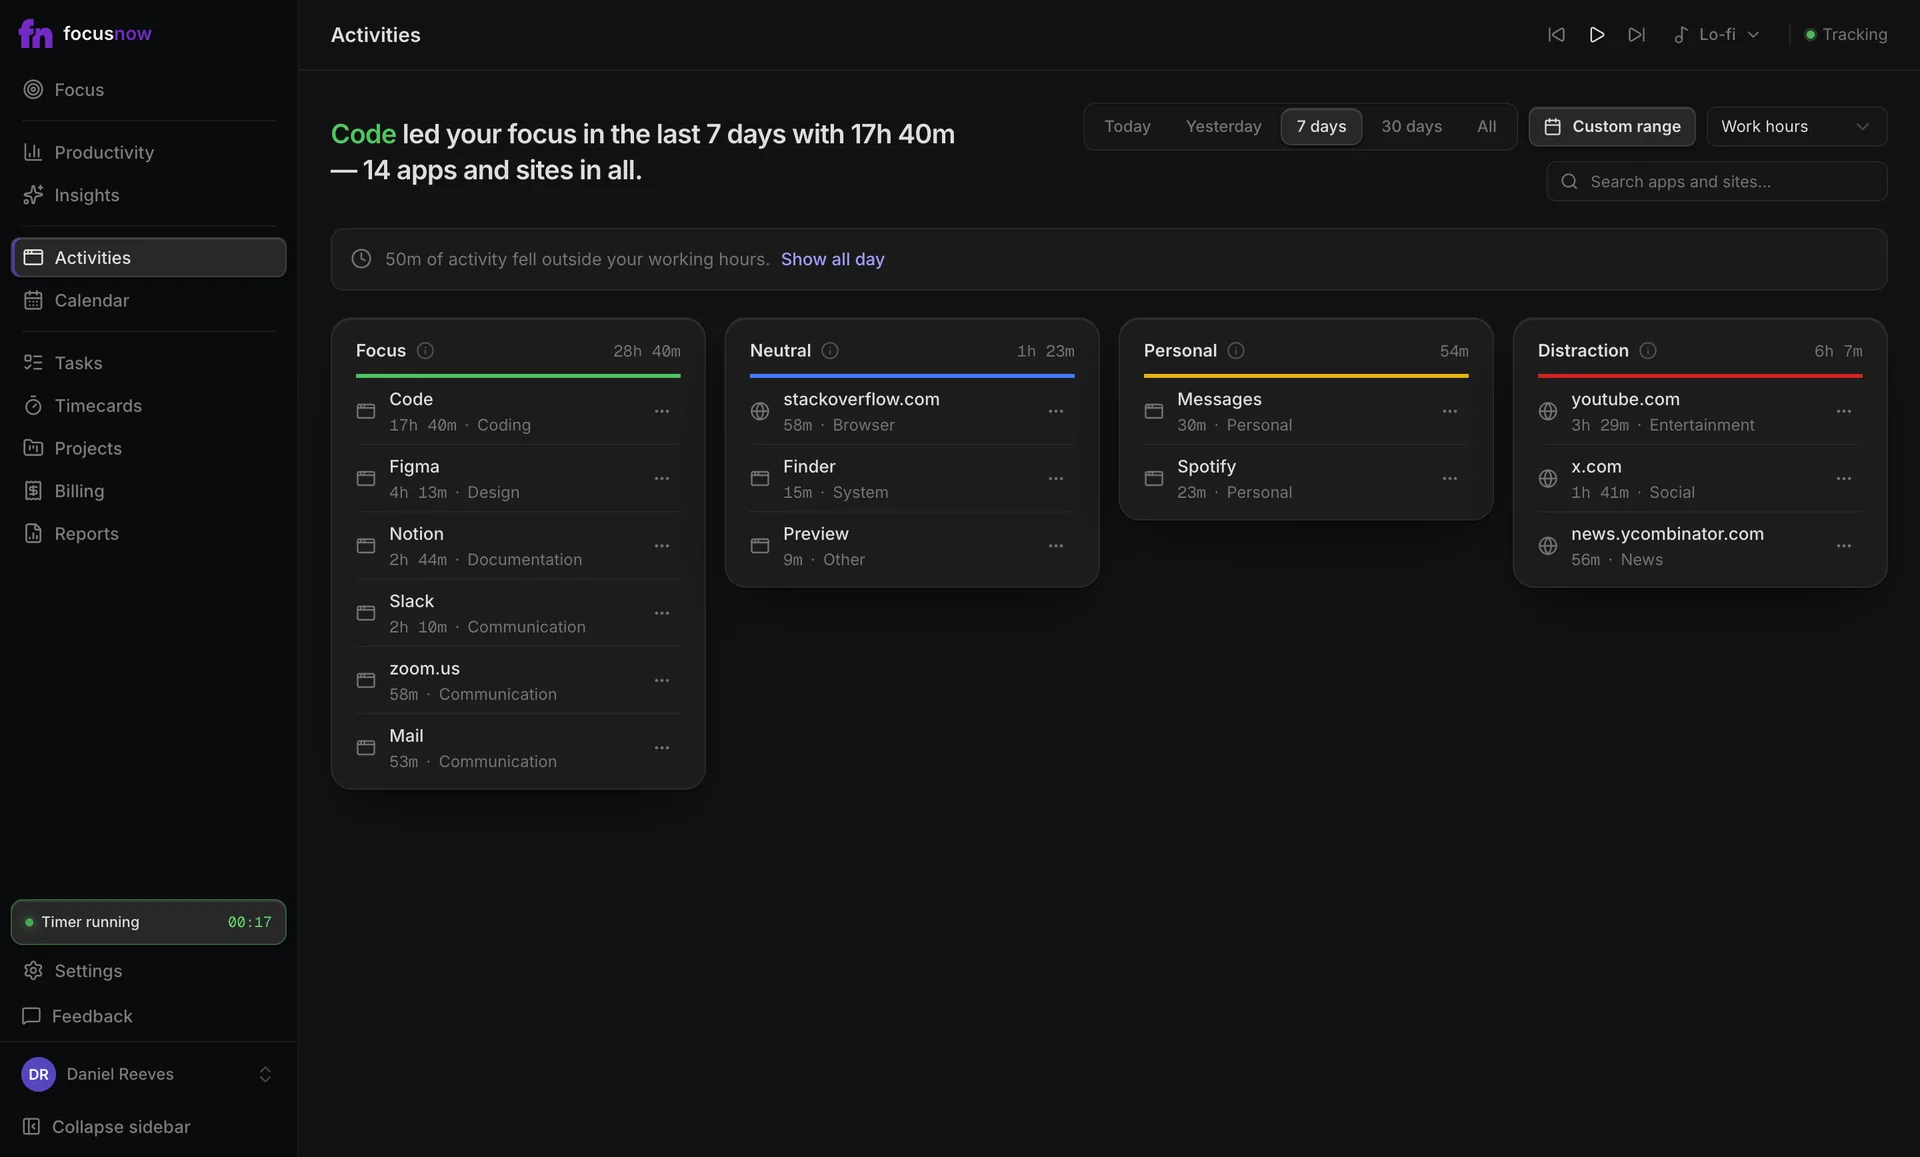Toggle the Tracking status indicator
Screen dimensions: 1920x1157
1846,35
